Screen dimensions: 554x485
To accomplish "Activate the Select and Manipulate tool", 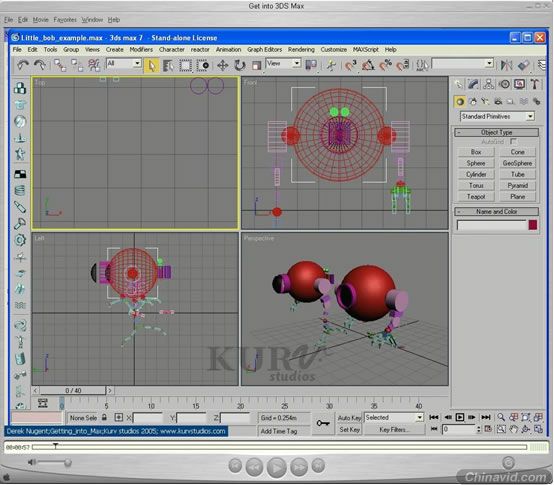I will (331, 65).
